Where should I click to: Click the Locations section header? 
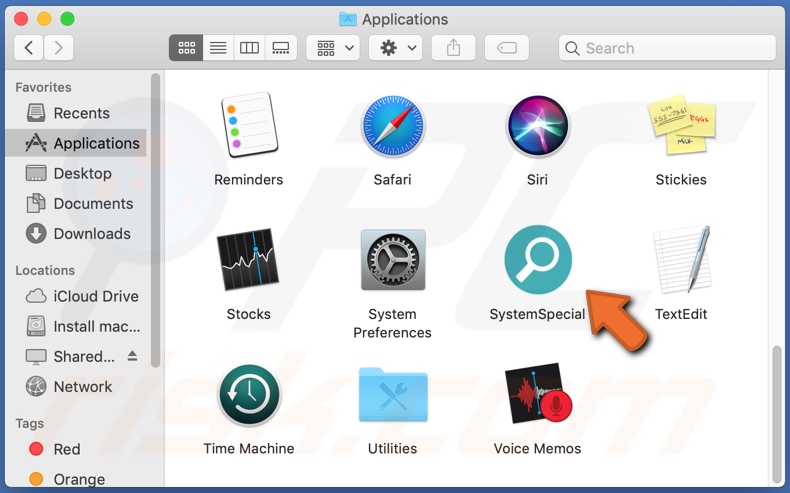point(45,270)
